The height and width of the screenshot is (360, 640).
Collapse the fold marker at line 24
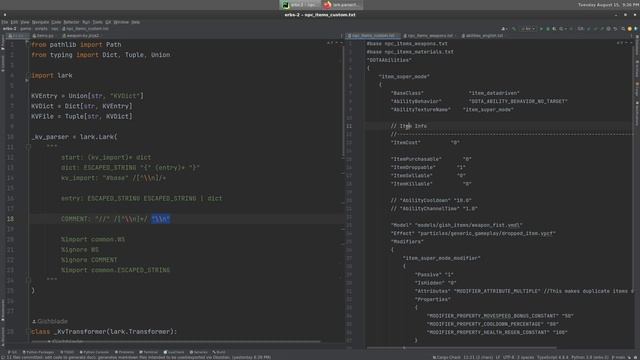[28, 280]
